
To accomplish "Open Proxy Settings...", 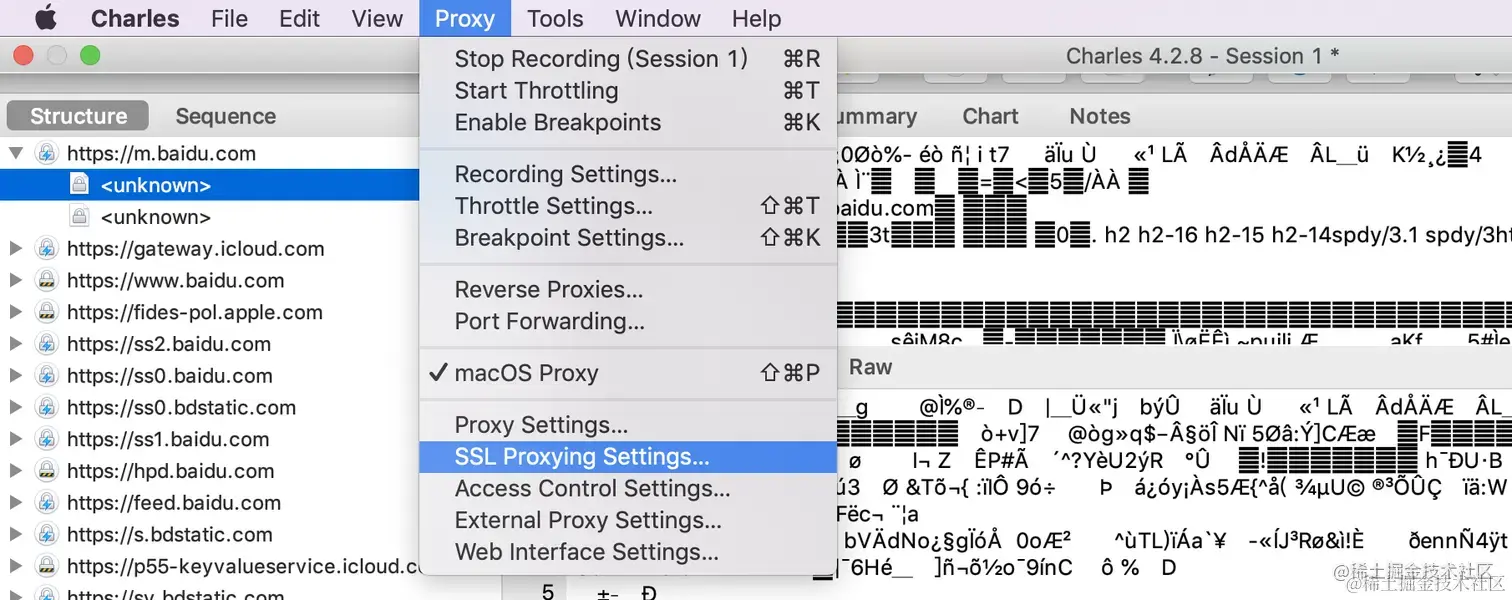I will pyautogui.click(x=628, y=425).
